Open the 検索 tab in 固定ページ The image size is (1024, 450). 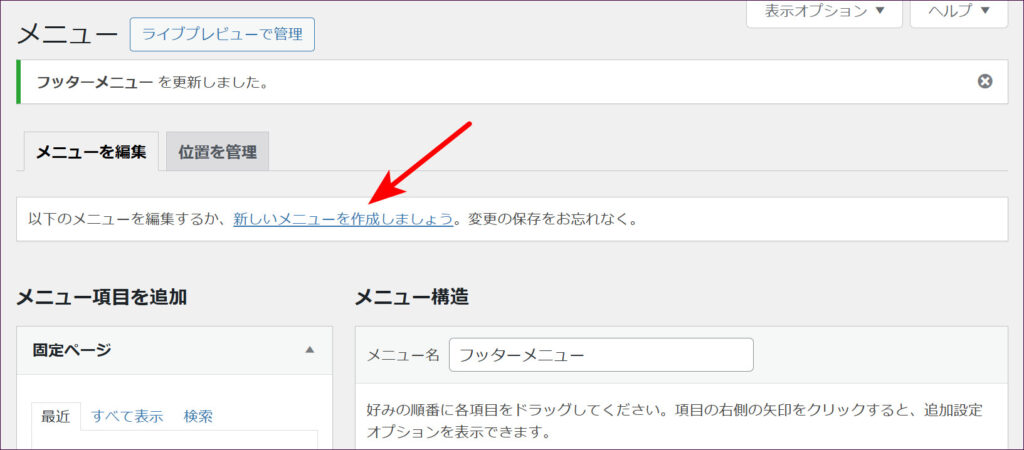pyautogui.click(x=198, y=416)
